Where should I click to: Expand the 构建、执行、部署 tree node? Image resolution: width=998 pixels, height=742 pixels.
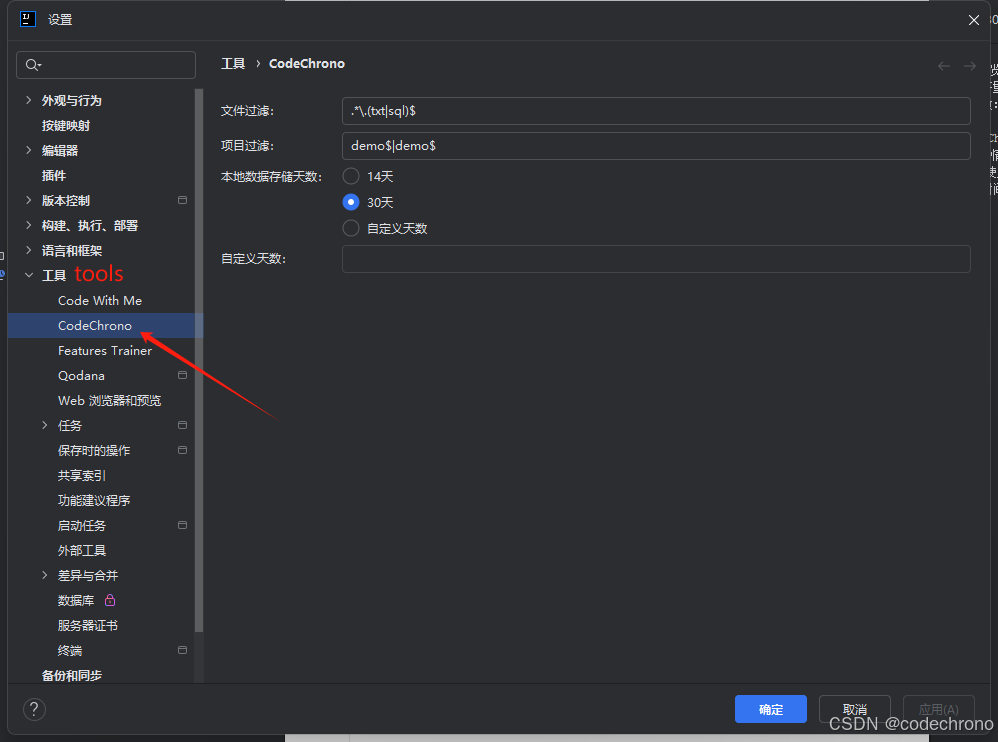click(x=29, y=225)
